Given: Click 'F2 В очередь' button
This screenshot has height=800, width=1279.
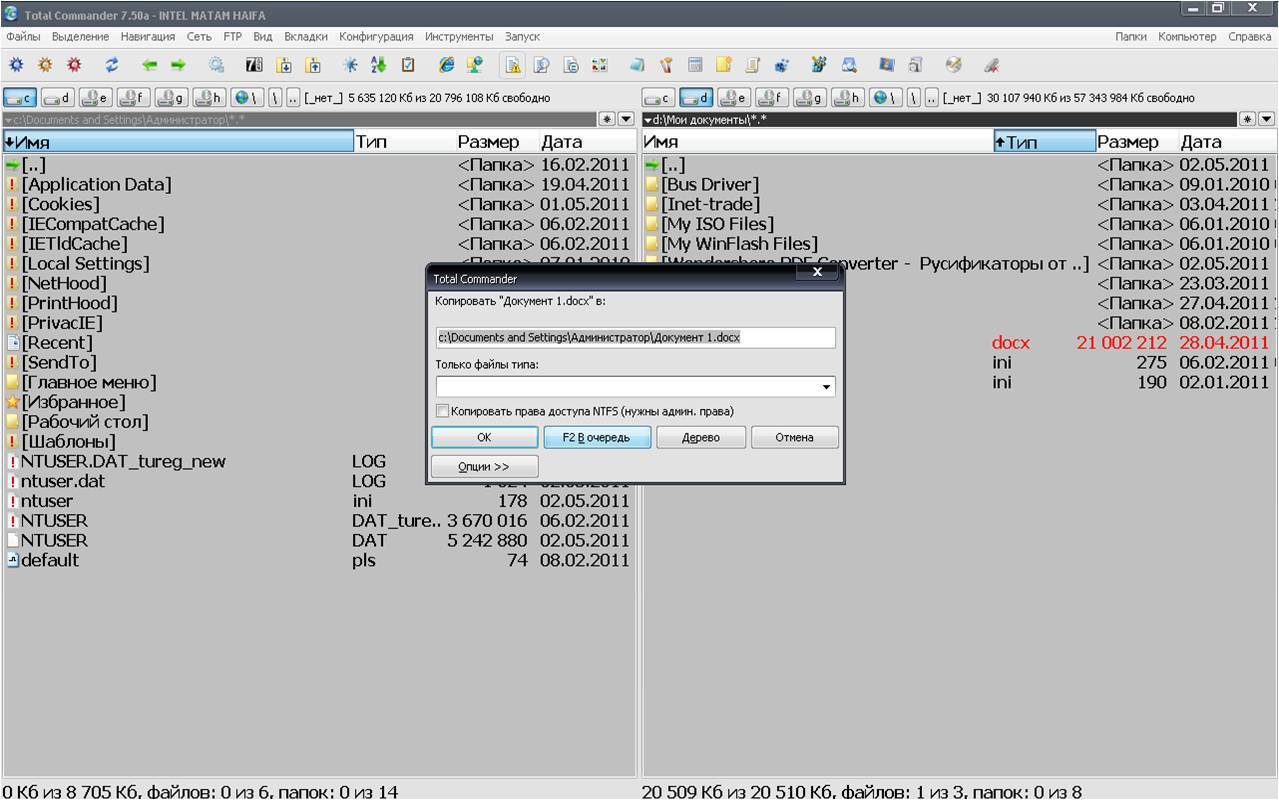Looking at the screenshot, I should tap(597, 437).
